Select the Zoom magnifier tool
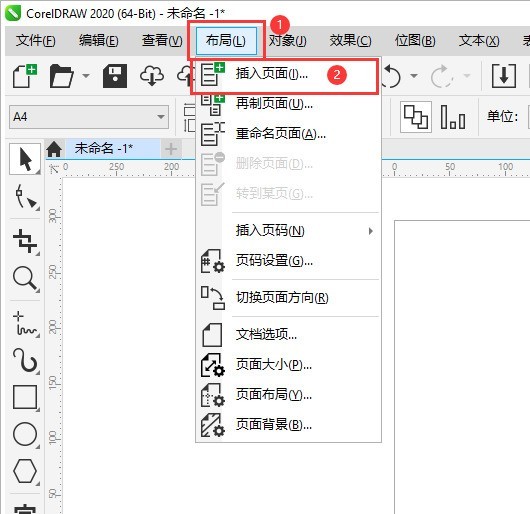This screenshot has width=530, height=514. point(25,279)
